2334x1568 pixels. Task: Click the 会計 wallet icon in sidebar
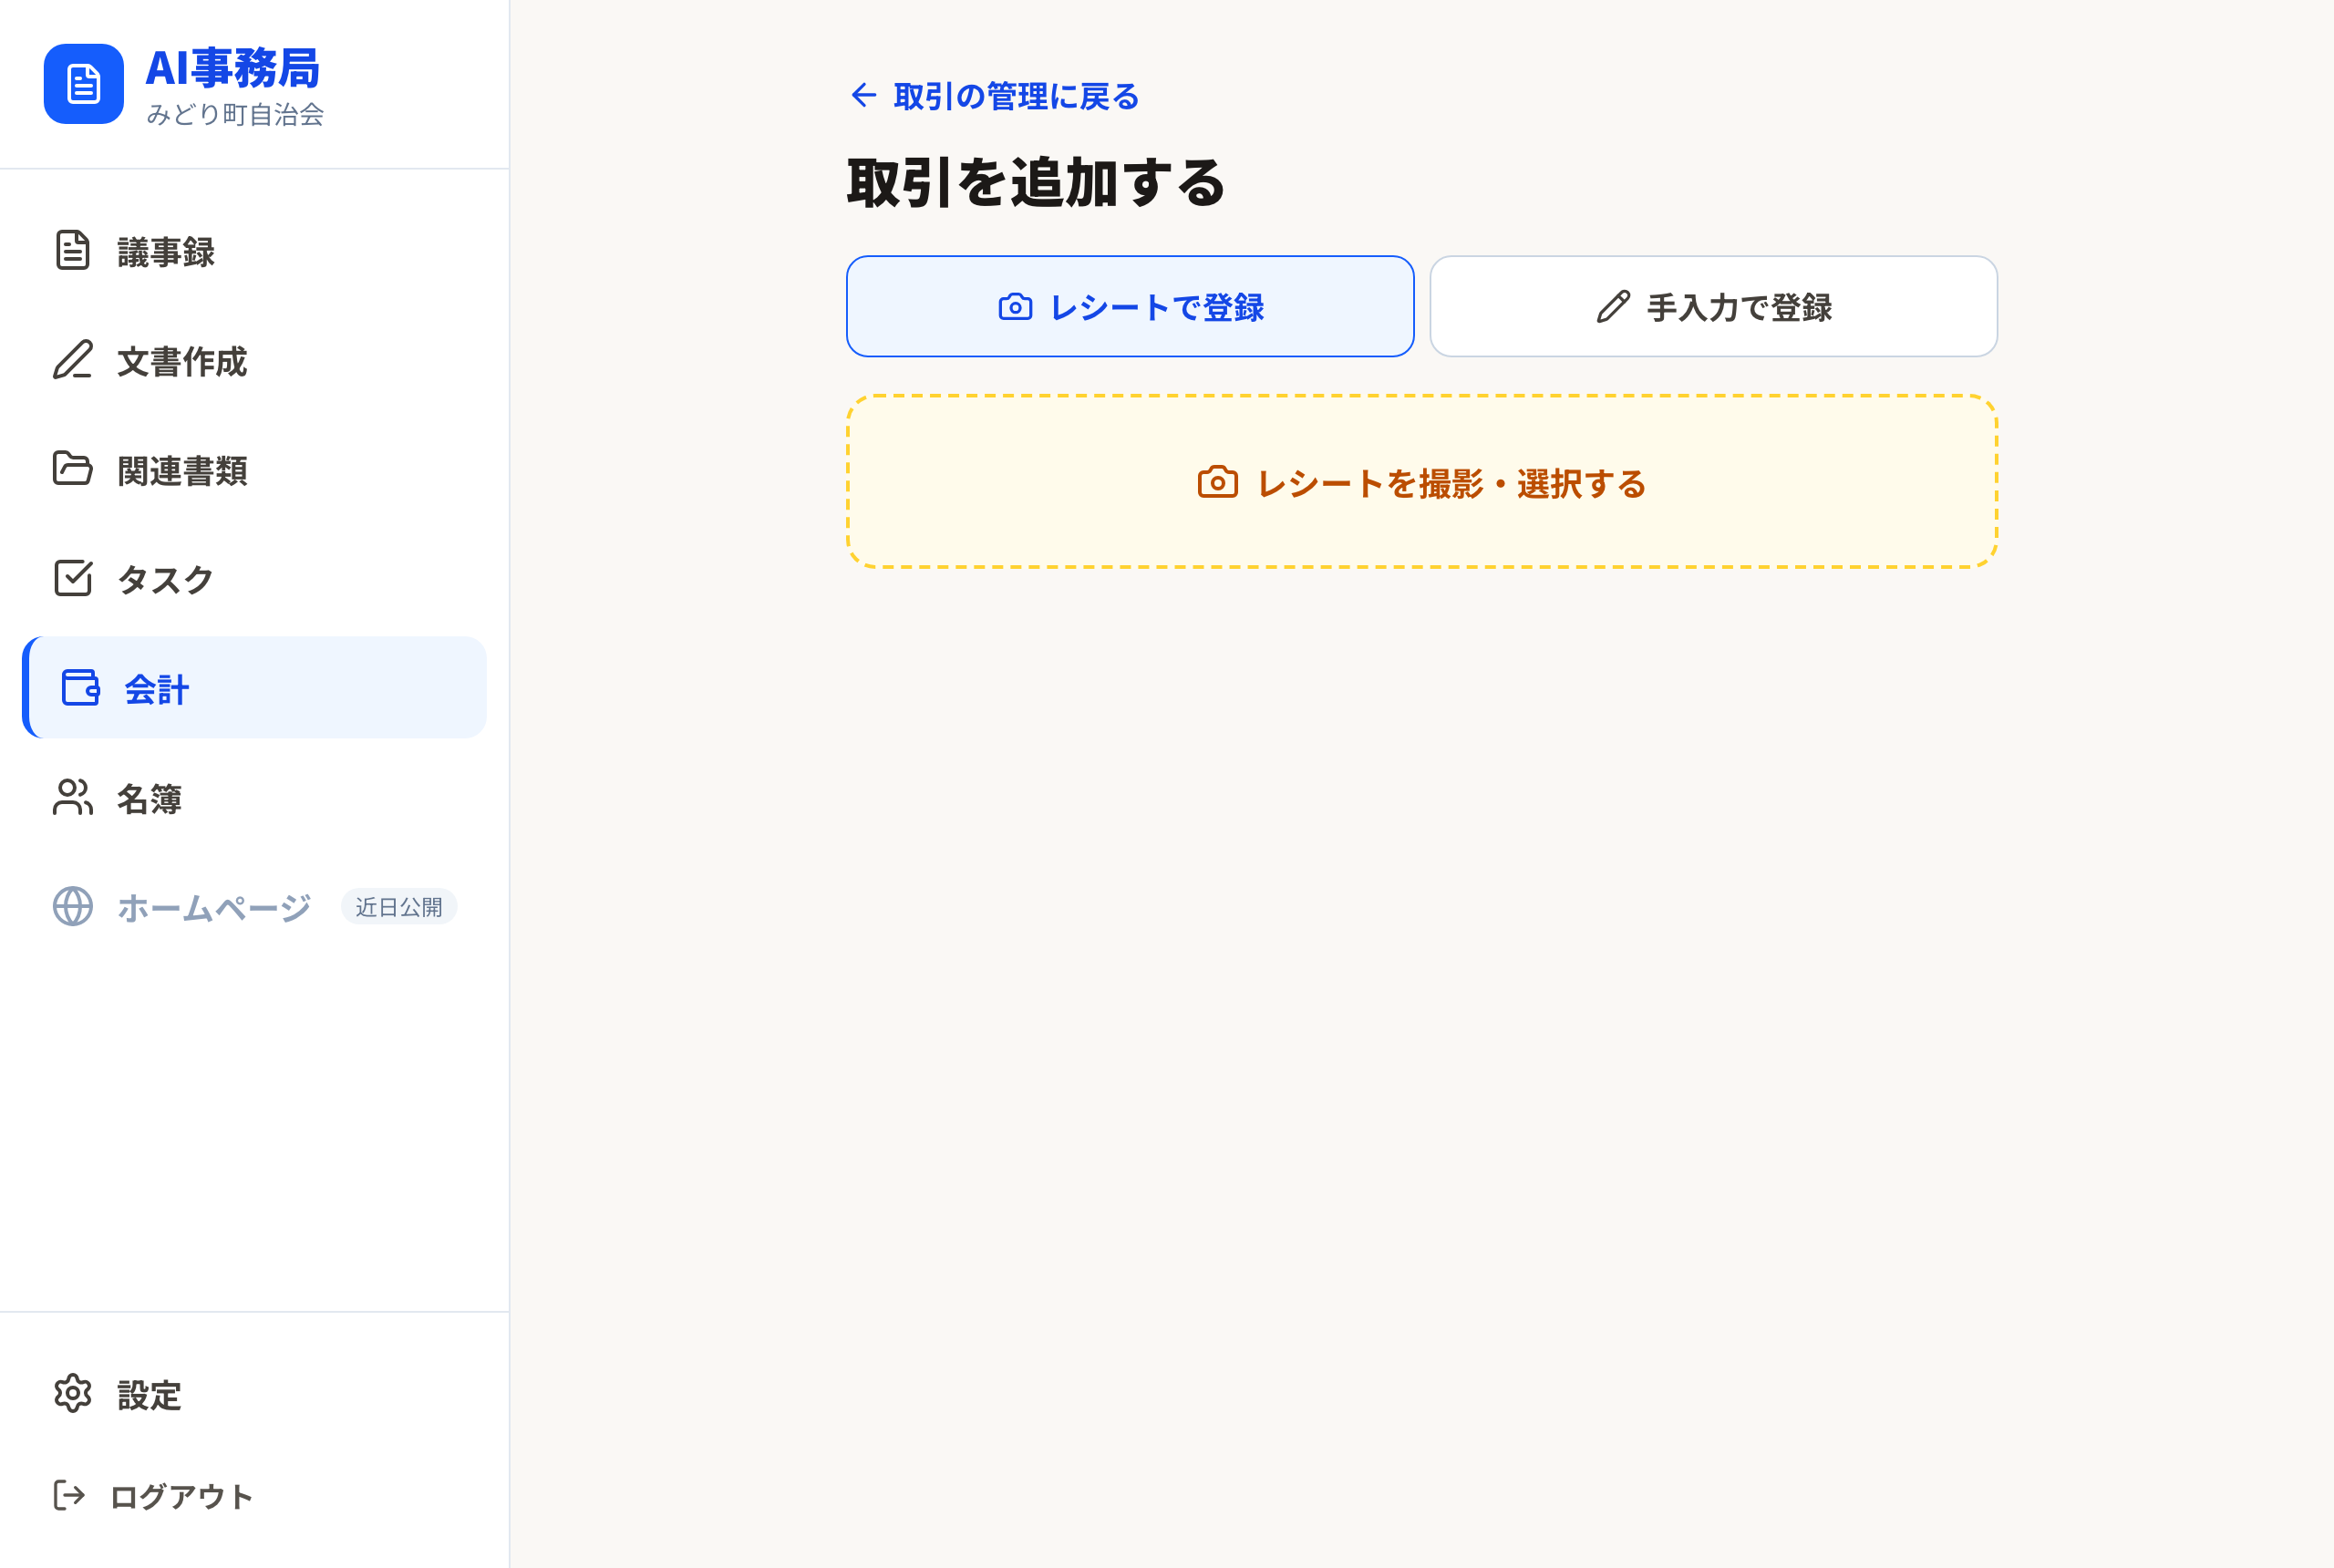click(x=80, y=688)
